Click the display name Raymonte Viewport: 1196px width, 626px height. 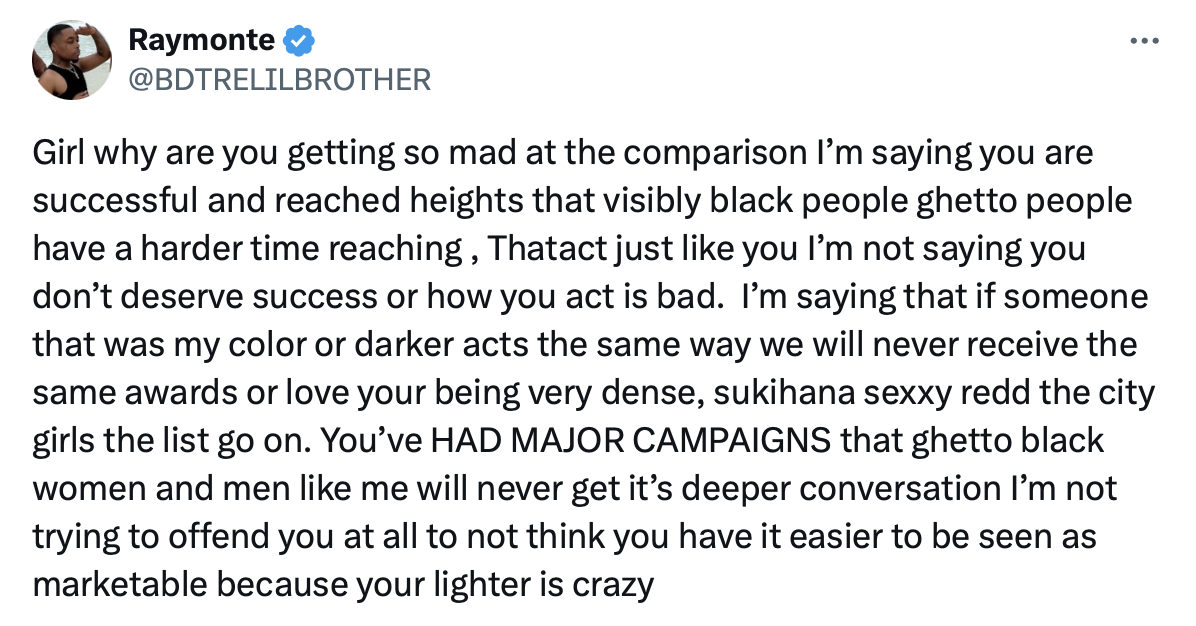click(201, 40)
